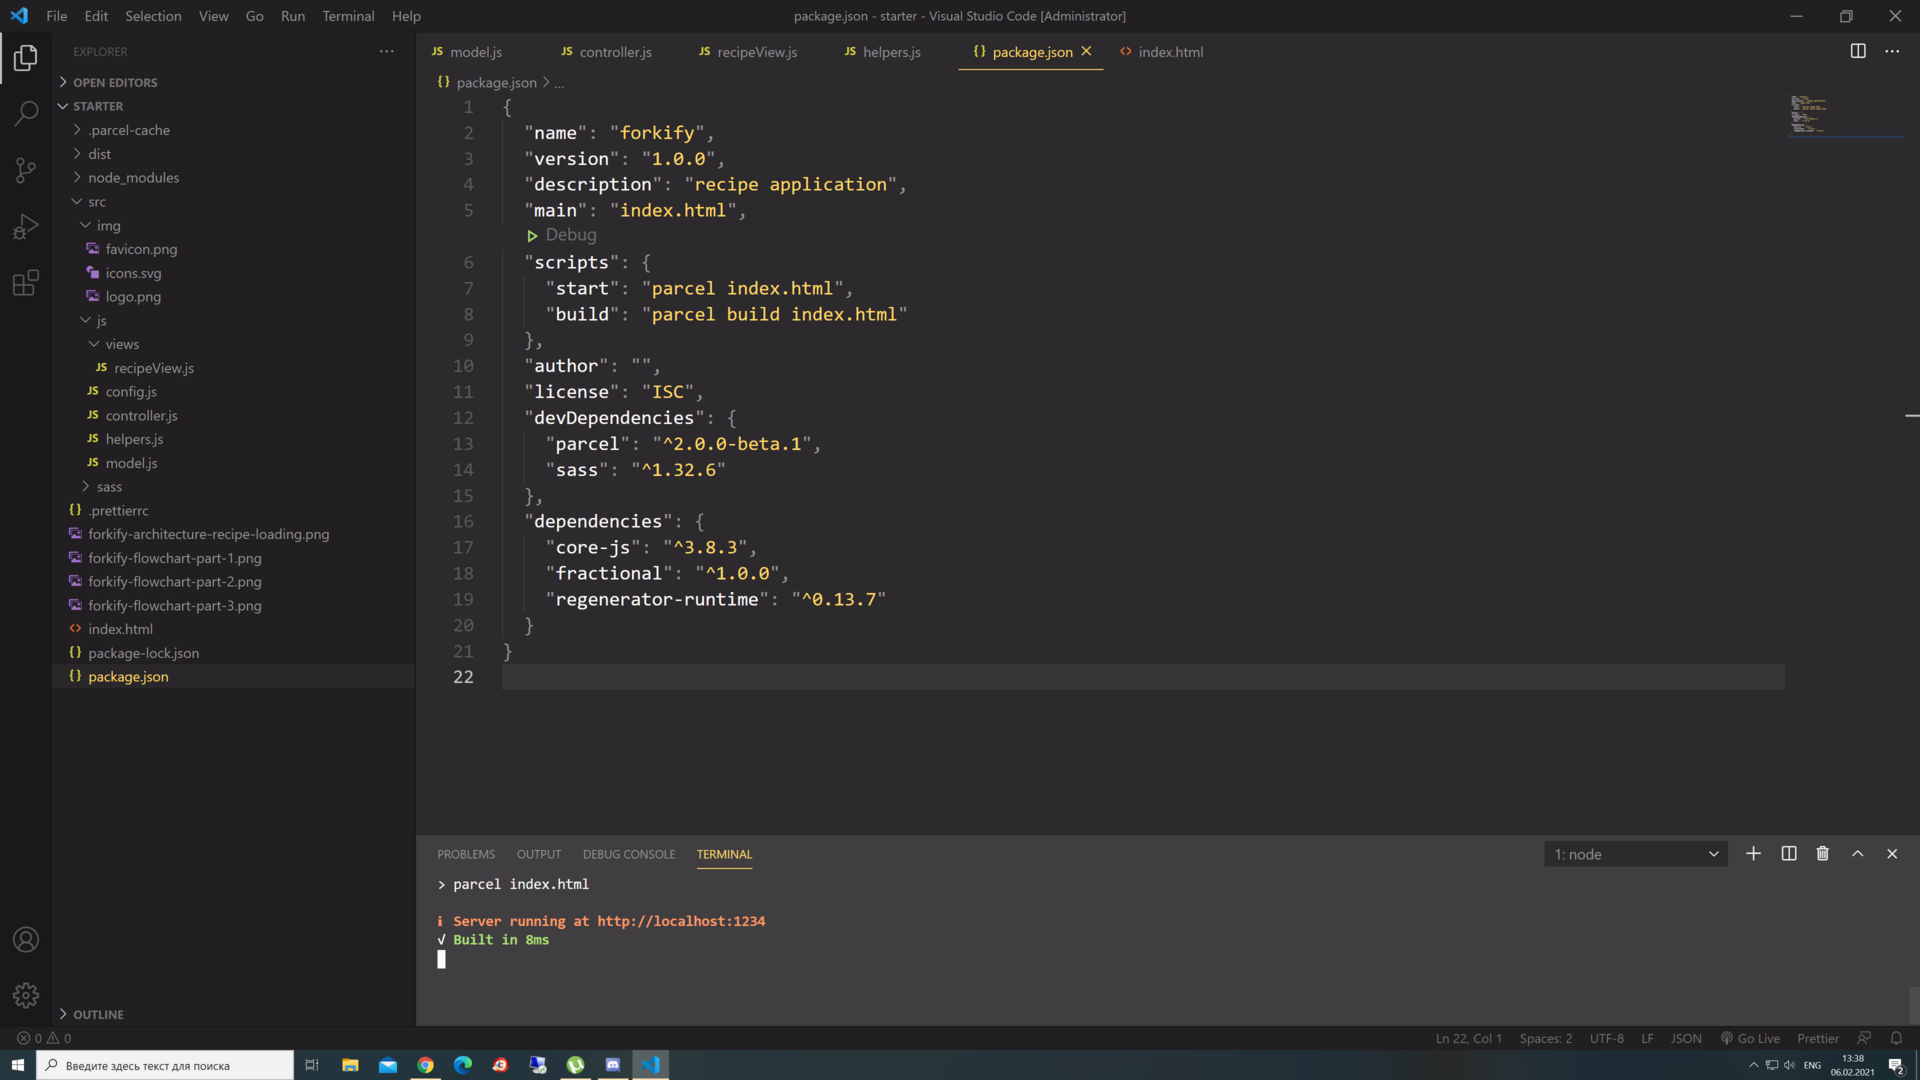Expand the Outline section
Viewport: 1920px width, 1080px height.
pyautogui.click(x=98, y=1014)
